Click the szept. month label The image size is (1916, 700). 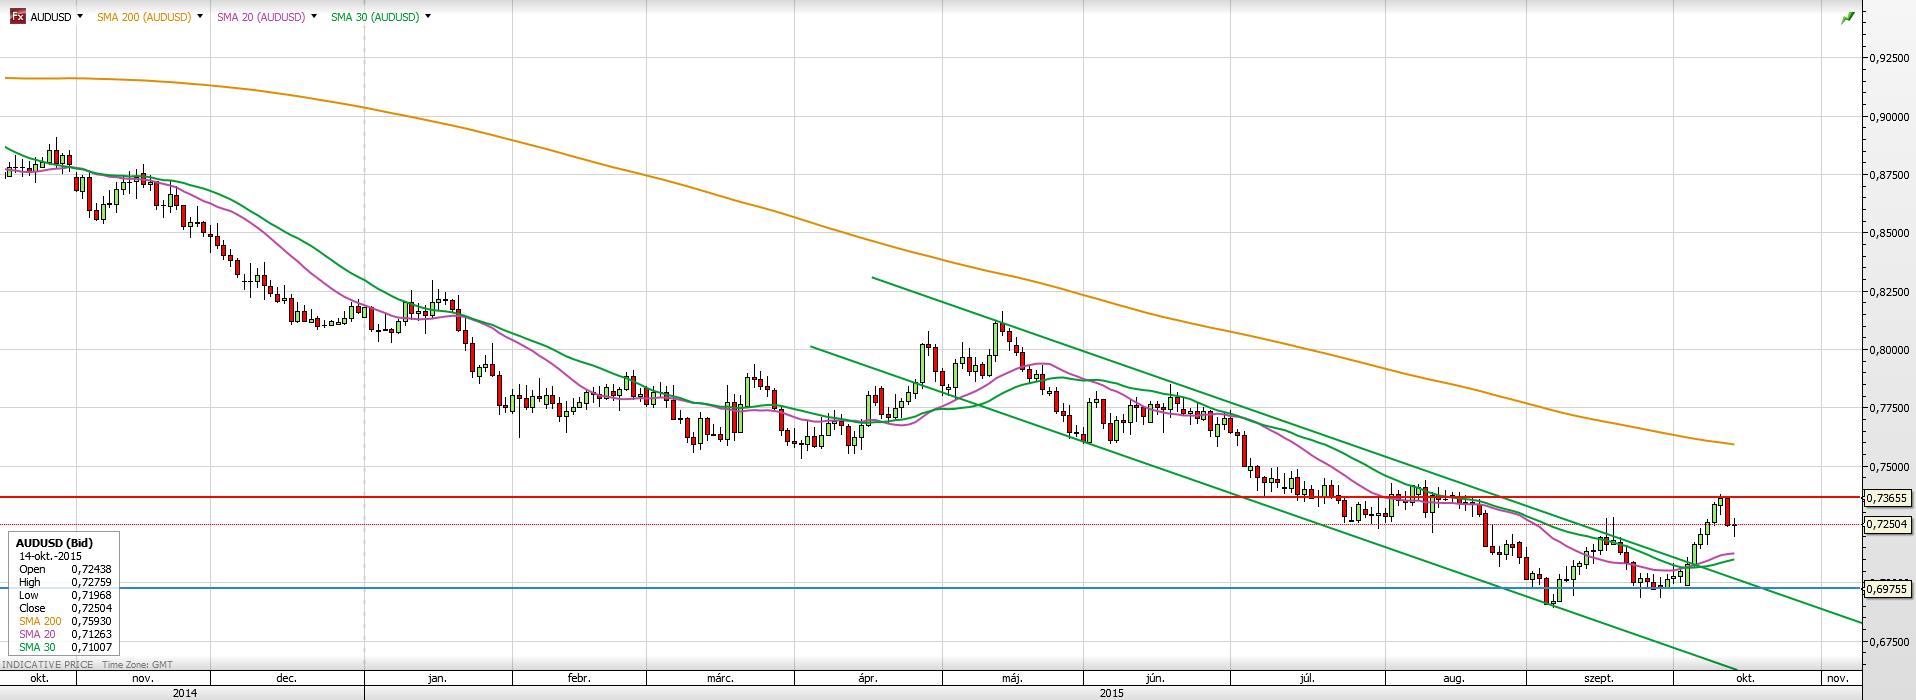coord(1599,678)
